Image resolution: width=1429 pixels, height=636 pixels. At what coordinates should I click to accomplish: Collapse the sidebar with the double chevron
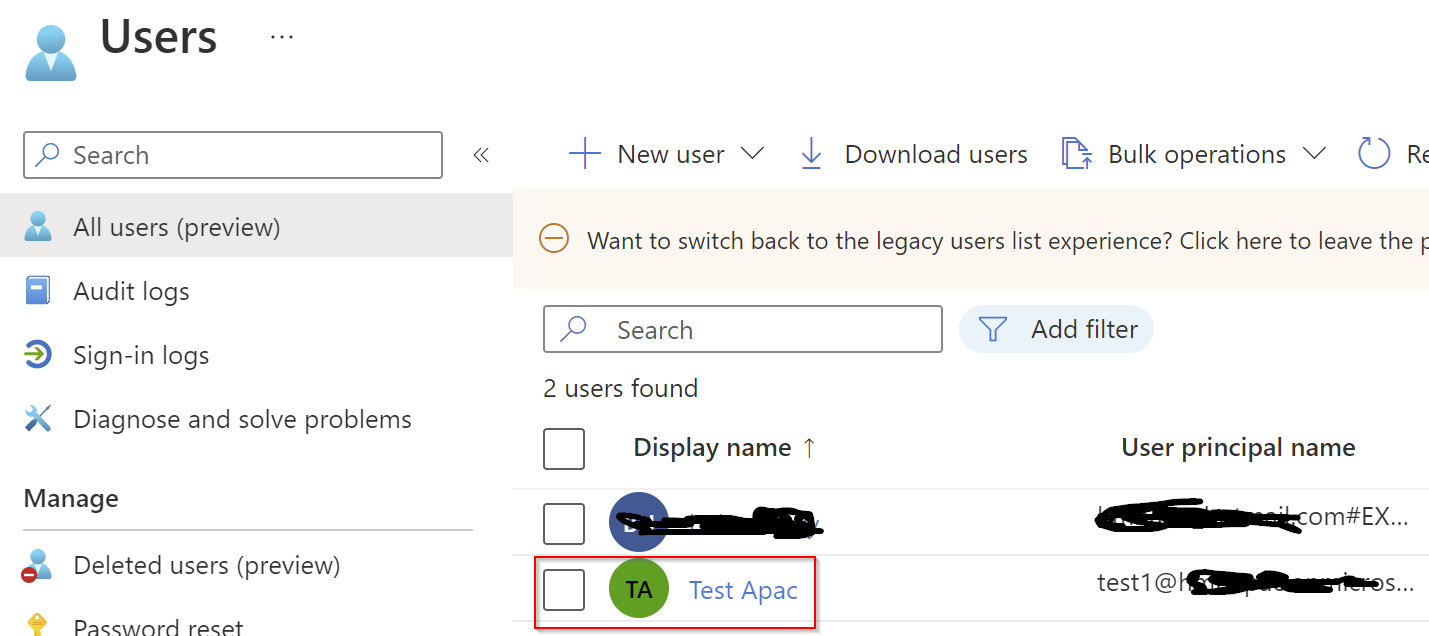(x=481, y=154)
